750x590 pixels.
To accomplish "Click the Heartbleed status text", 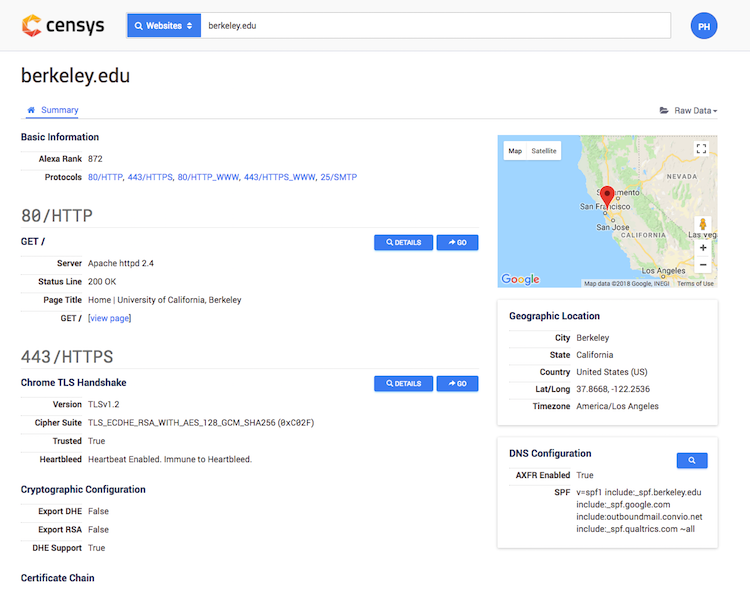I will pos(170,459).
